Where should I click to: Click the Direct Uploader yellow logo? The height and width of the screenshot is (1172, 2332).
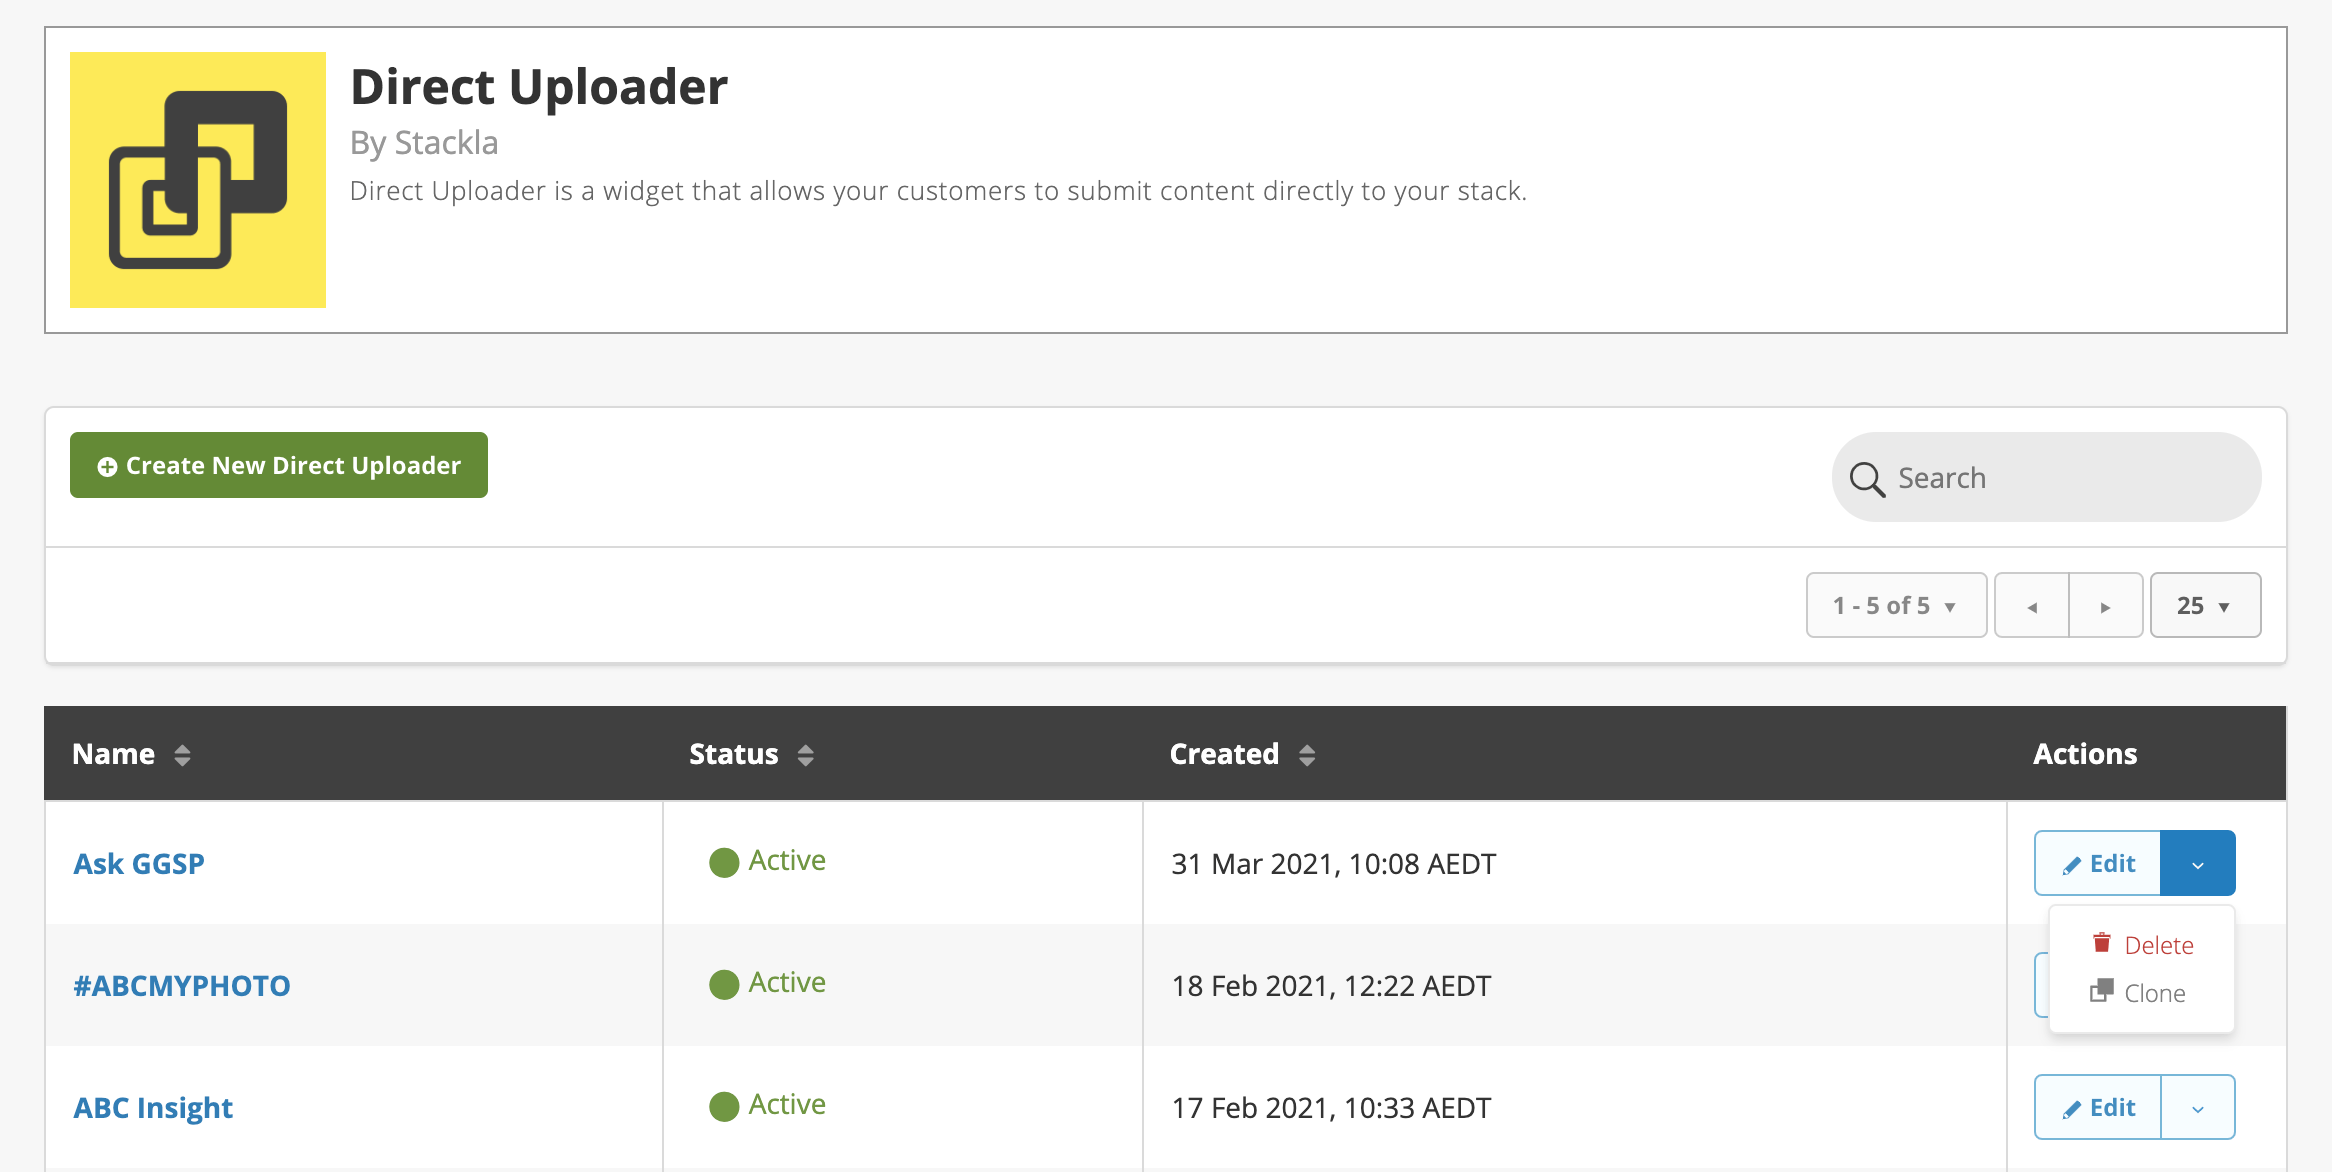(197, 180)
